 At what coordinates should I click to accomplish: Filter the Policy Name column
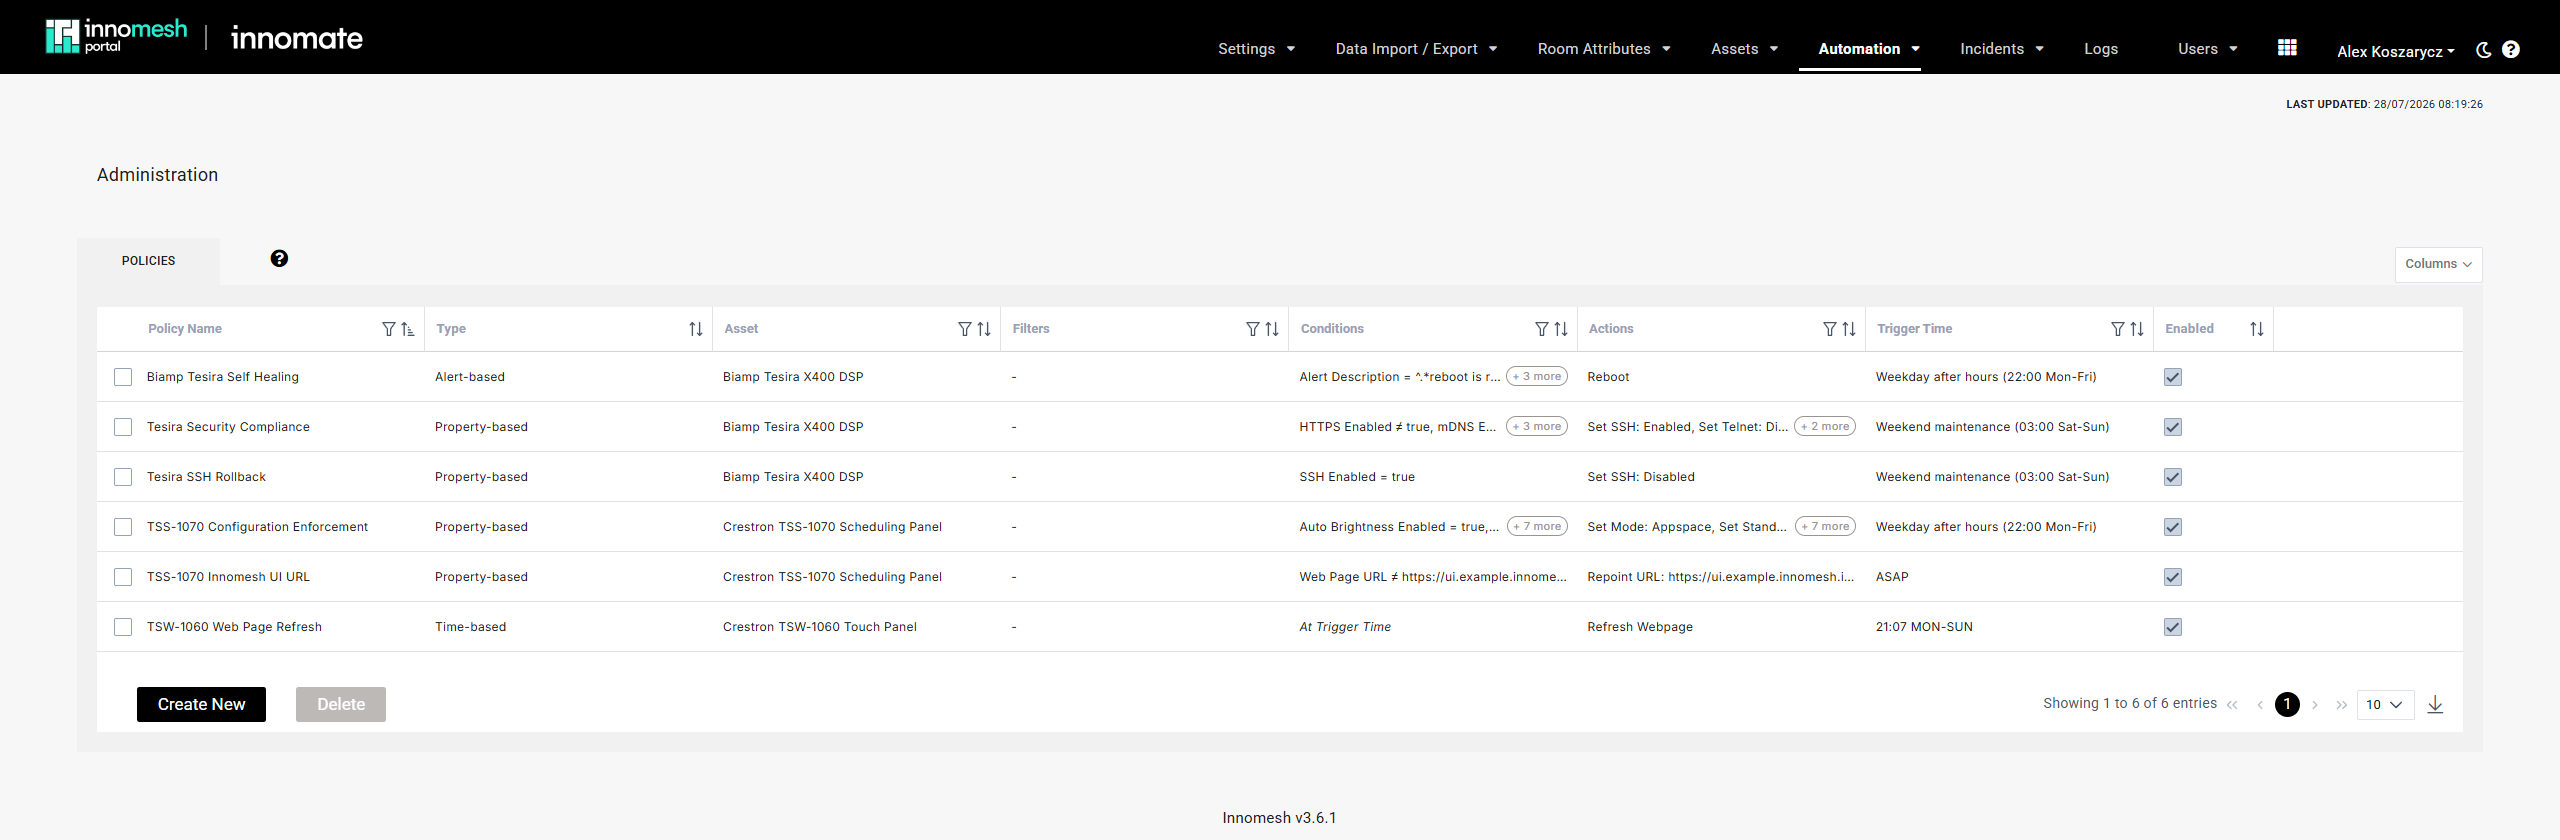point(389,329)
